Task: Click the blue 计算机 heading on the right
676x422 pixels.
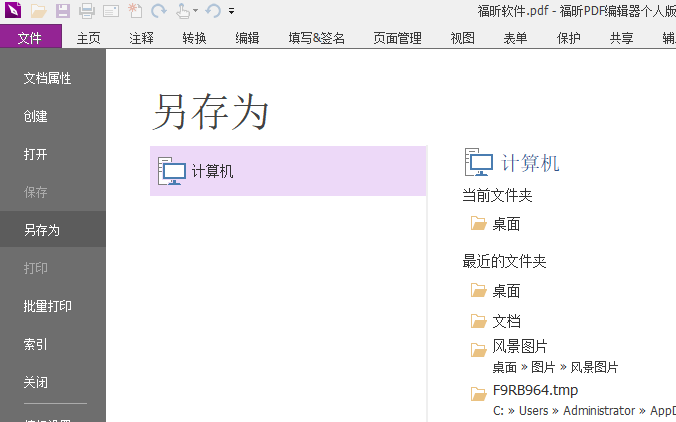Action: 530,163
